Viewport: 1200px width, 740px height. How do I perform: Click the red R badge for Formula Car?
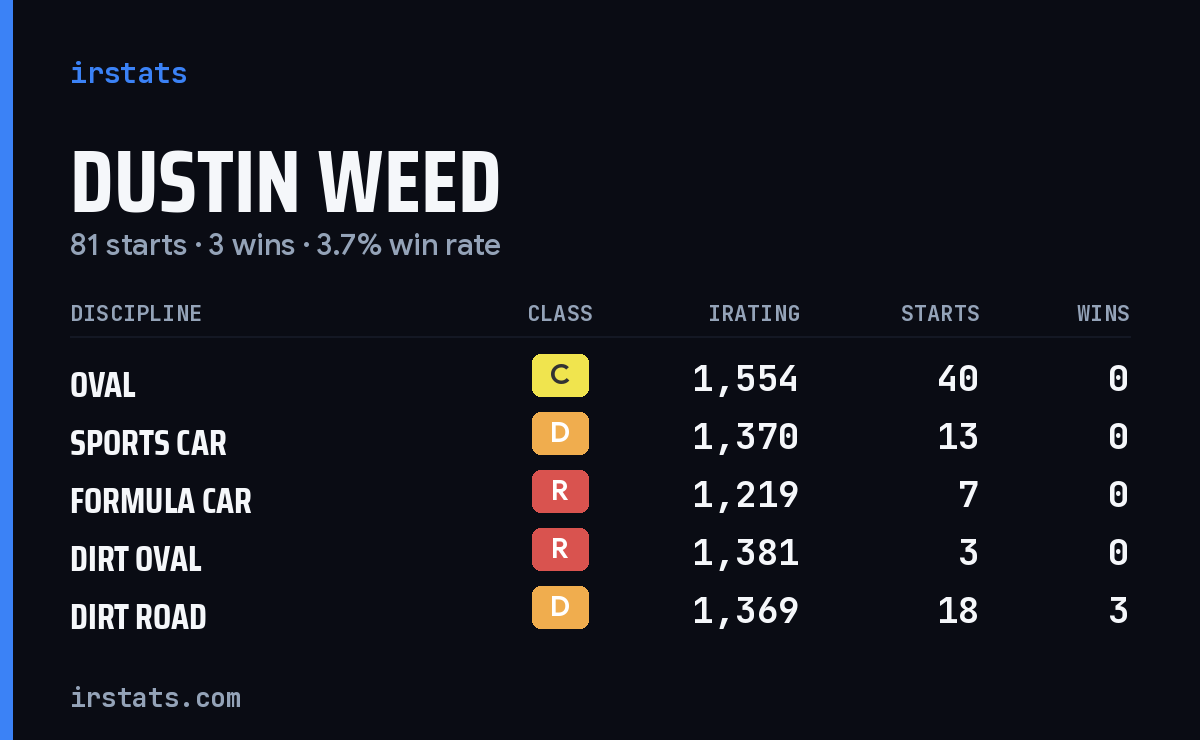tap(560, 492)
